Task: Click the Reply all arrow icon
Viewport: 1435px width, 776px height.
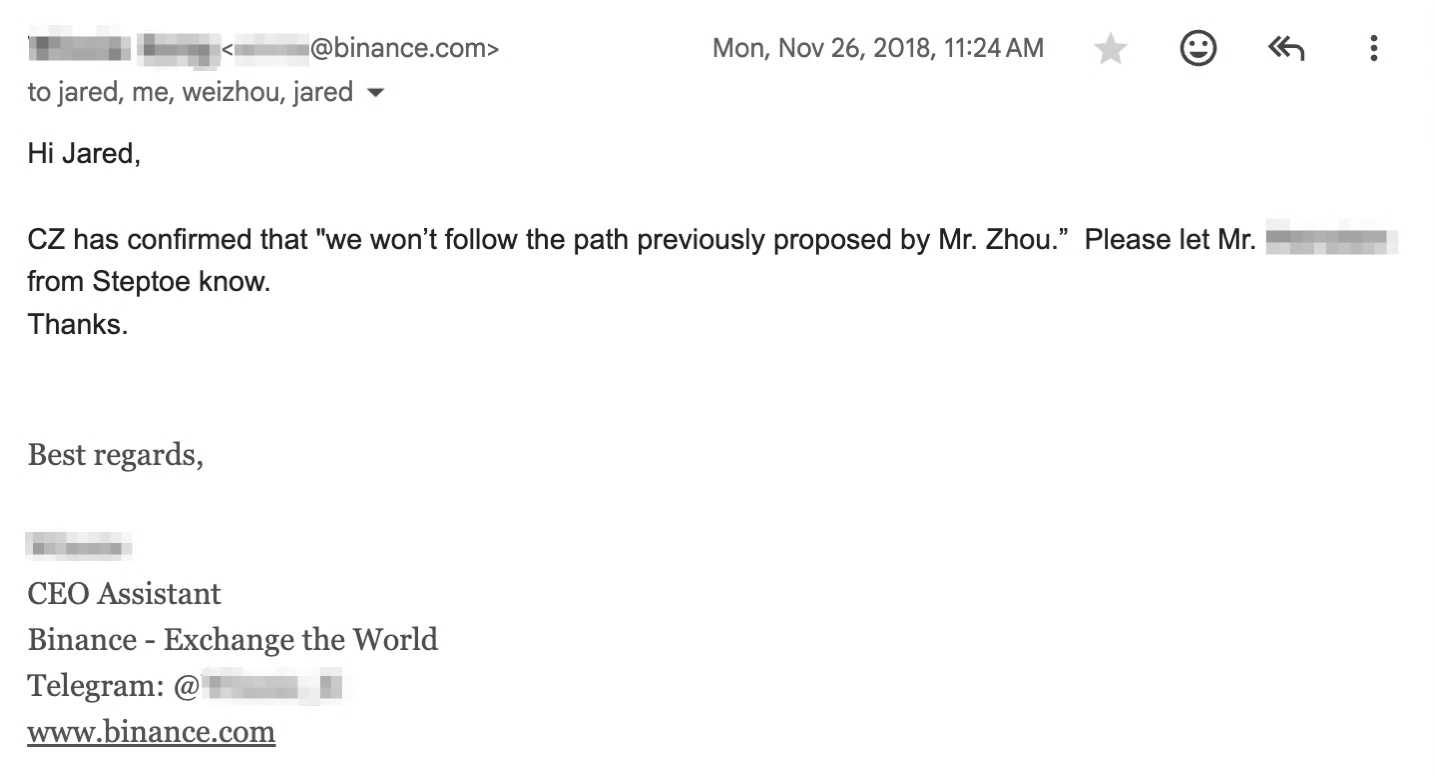Action: pyautogui.click(x=1287, y=48)
